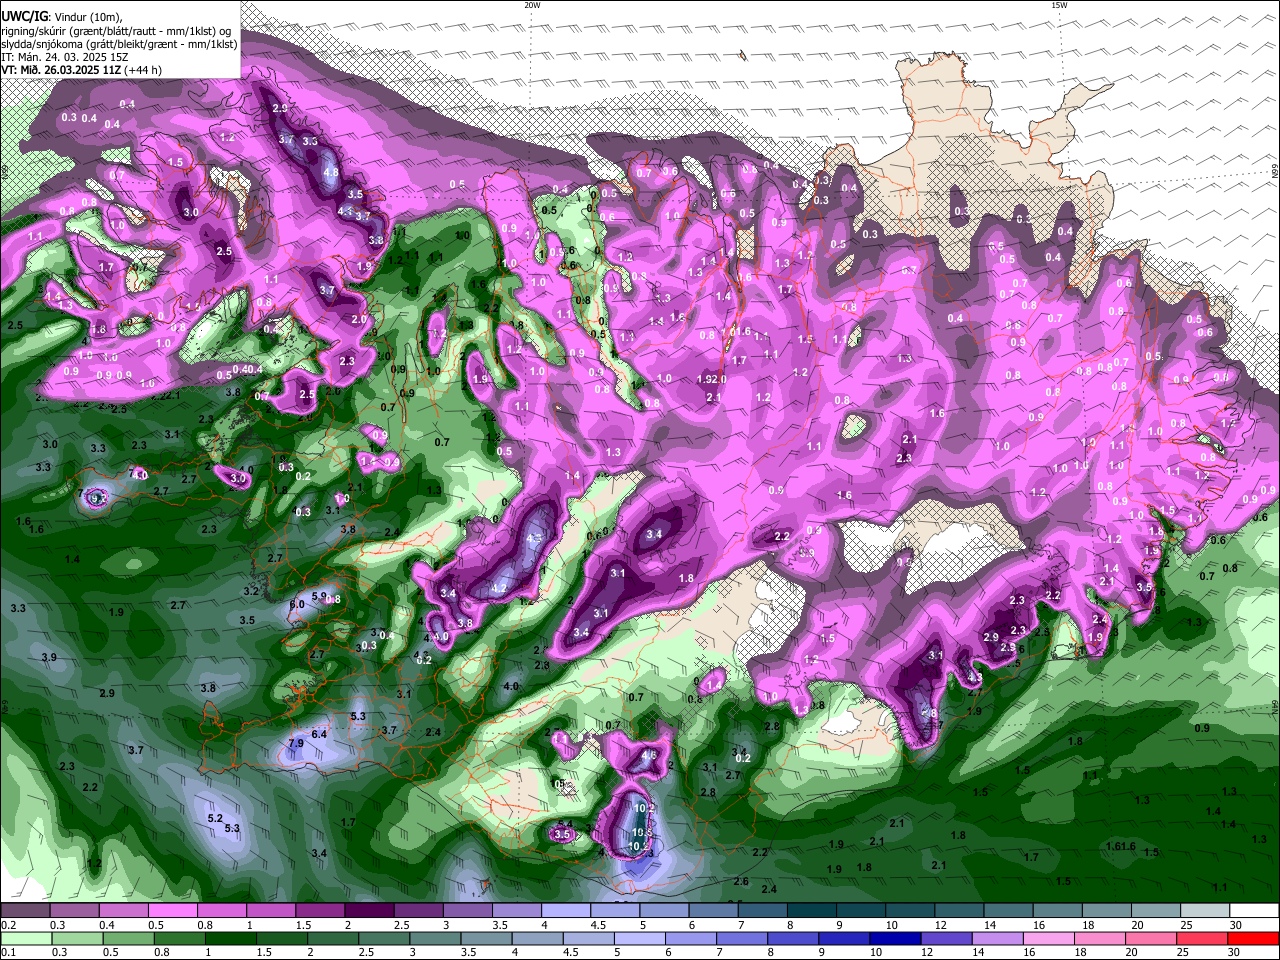Image resolution: width=1280 pixels, height=960 pixels.
Task: Select the snow scale swatch between 0.2 and 0.3
Action: [x=25, y=911]
